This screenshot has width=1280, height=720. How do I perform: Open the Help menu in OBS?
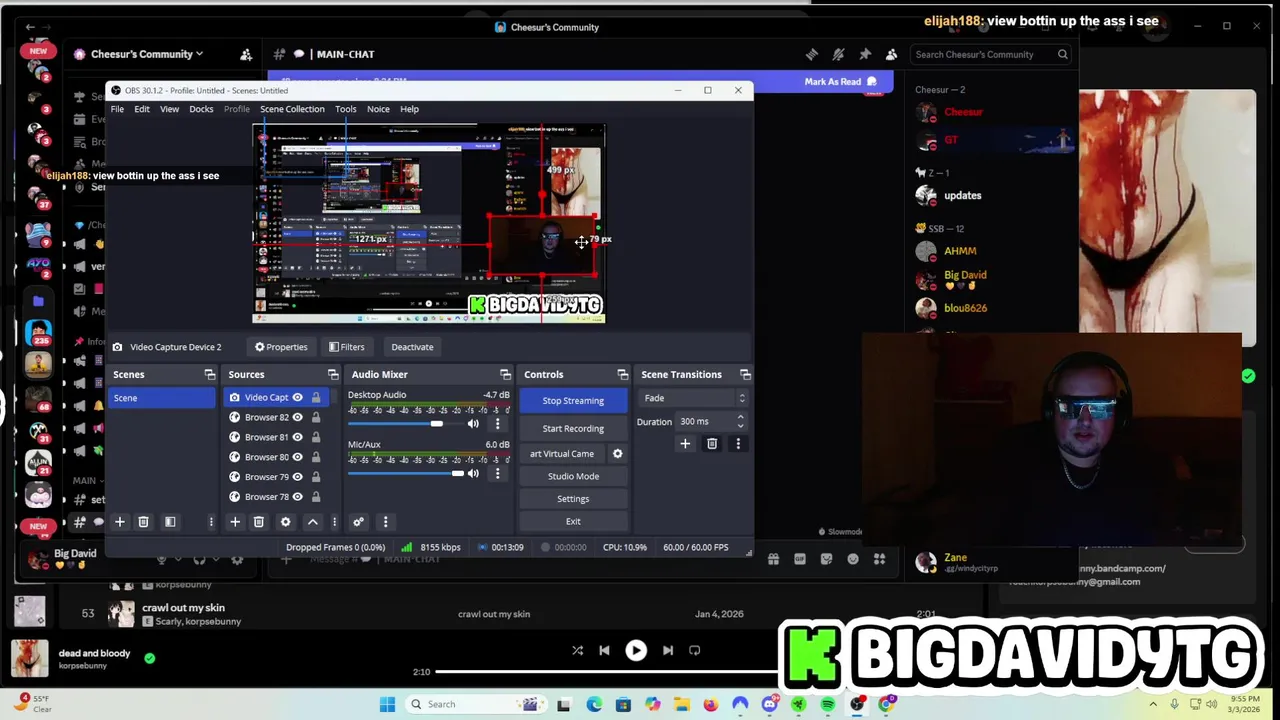point(409,109)
